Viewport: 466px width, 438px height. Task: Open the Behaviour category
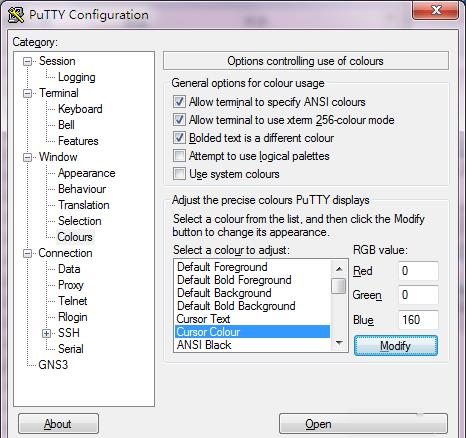(x=82, y=189)
